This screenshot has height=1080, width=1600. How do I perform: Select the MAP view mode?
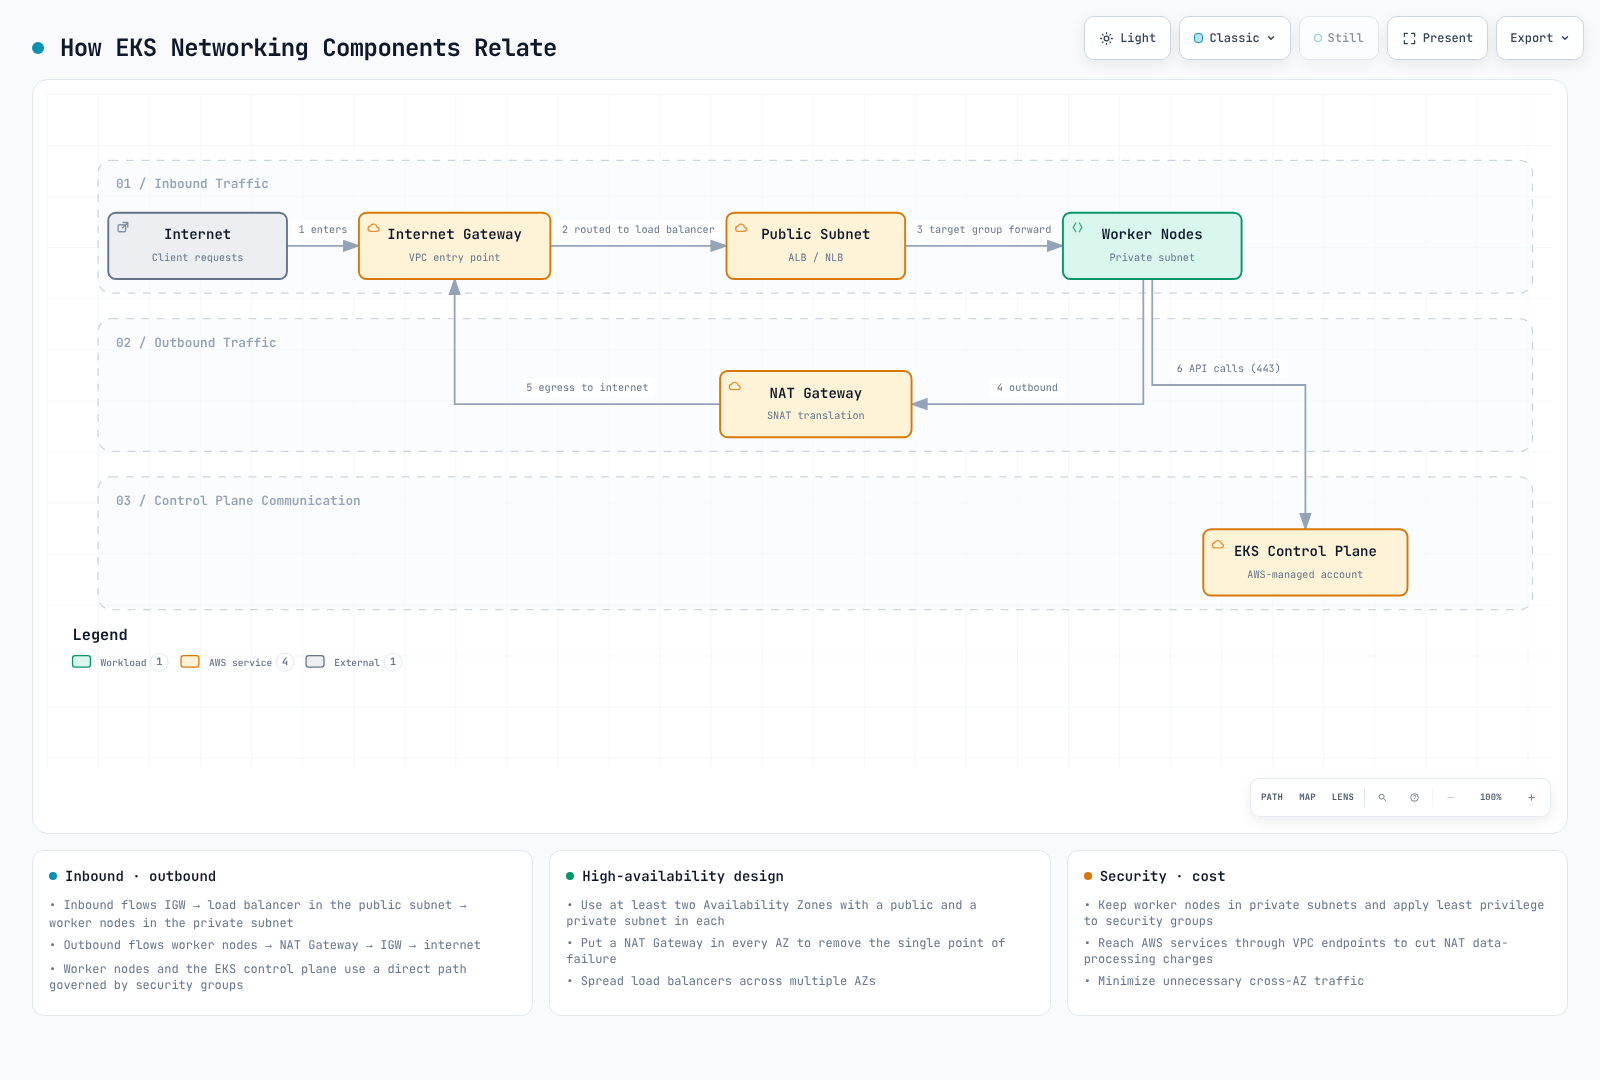coord(1307,797)
